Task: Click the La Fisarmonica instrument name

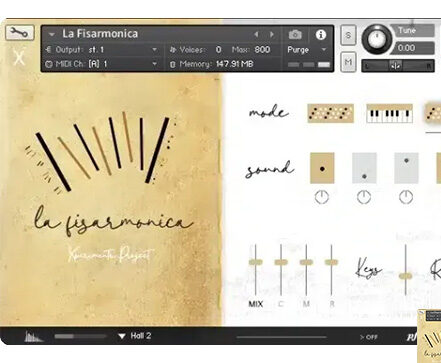Action: (x=100, y=34)
